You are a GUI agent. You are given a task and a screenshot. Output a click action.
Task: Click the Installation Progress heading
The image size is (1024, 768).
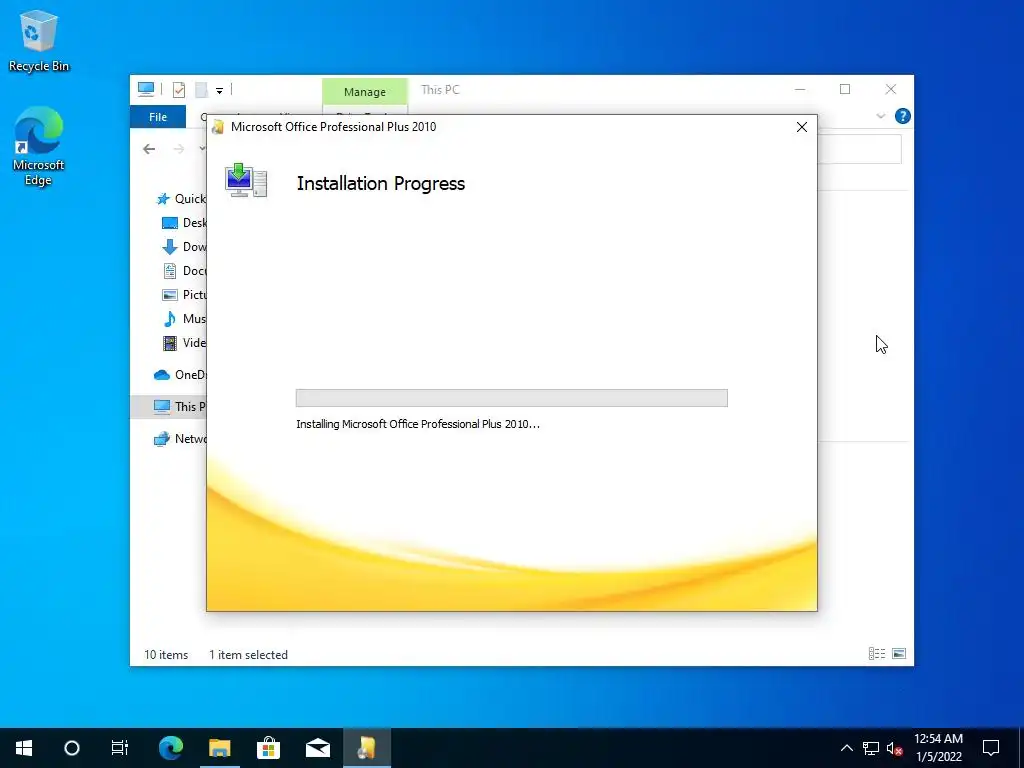(381, 184)
